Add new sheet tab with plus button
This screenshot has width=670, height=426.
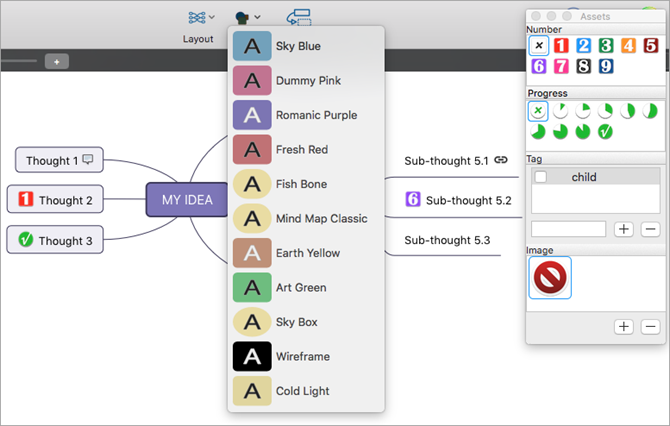tap(57, 62)
